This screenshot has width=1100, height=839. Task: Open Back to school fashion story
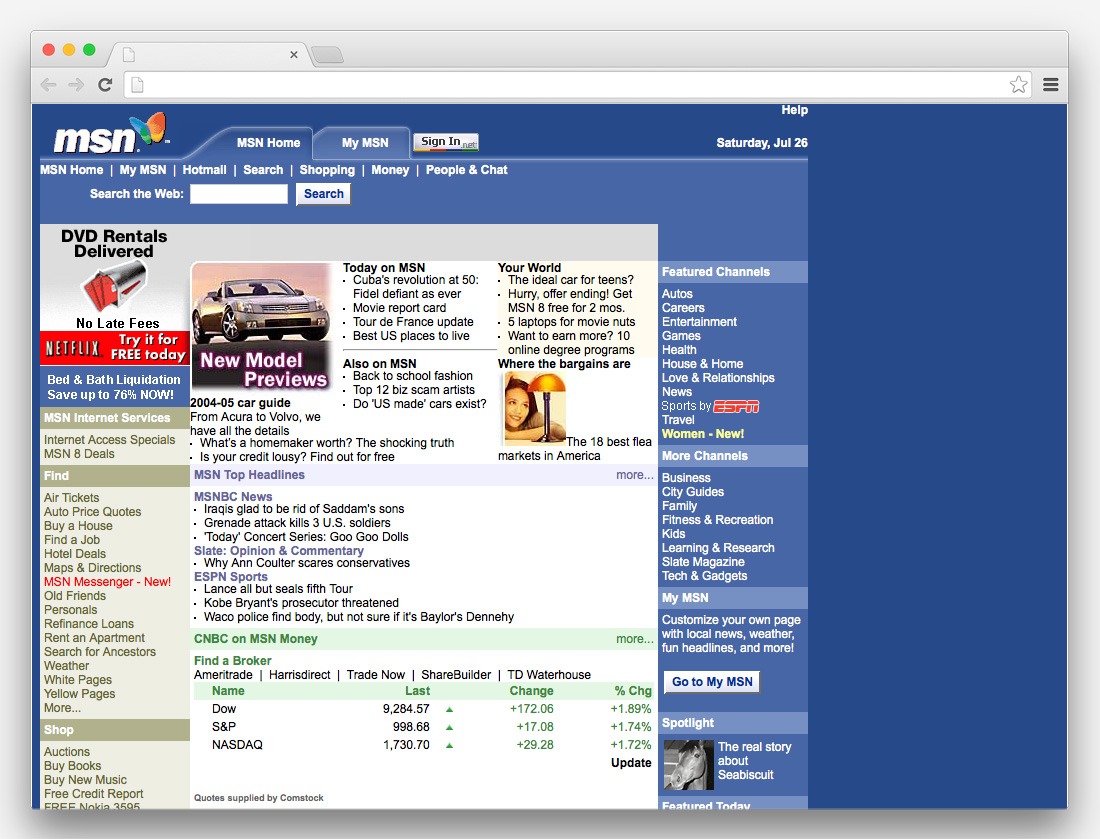click(x=412, y=376)
